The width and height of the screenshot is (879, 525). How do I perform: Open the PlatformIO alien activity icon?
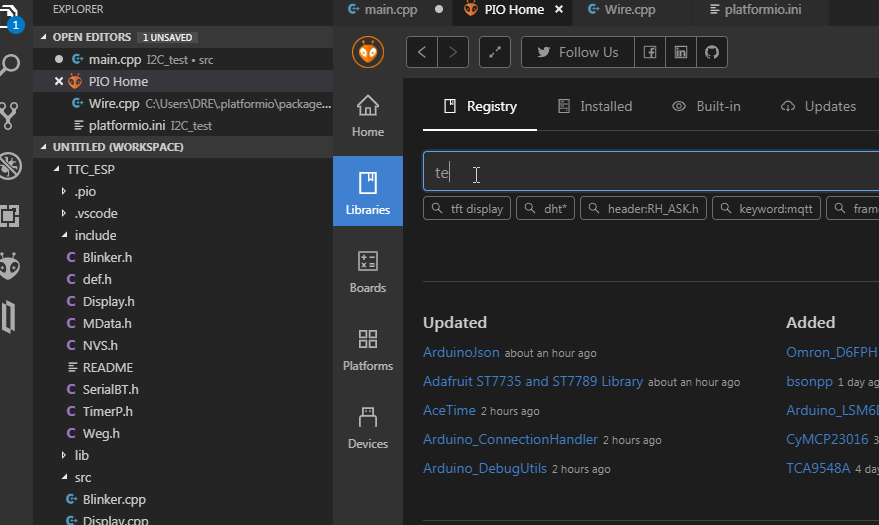[10, 266]
